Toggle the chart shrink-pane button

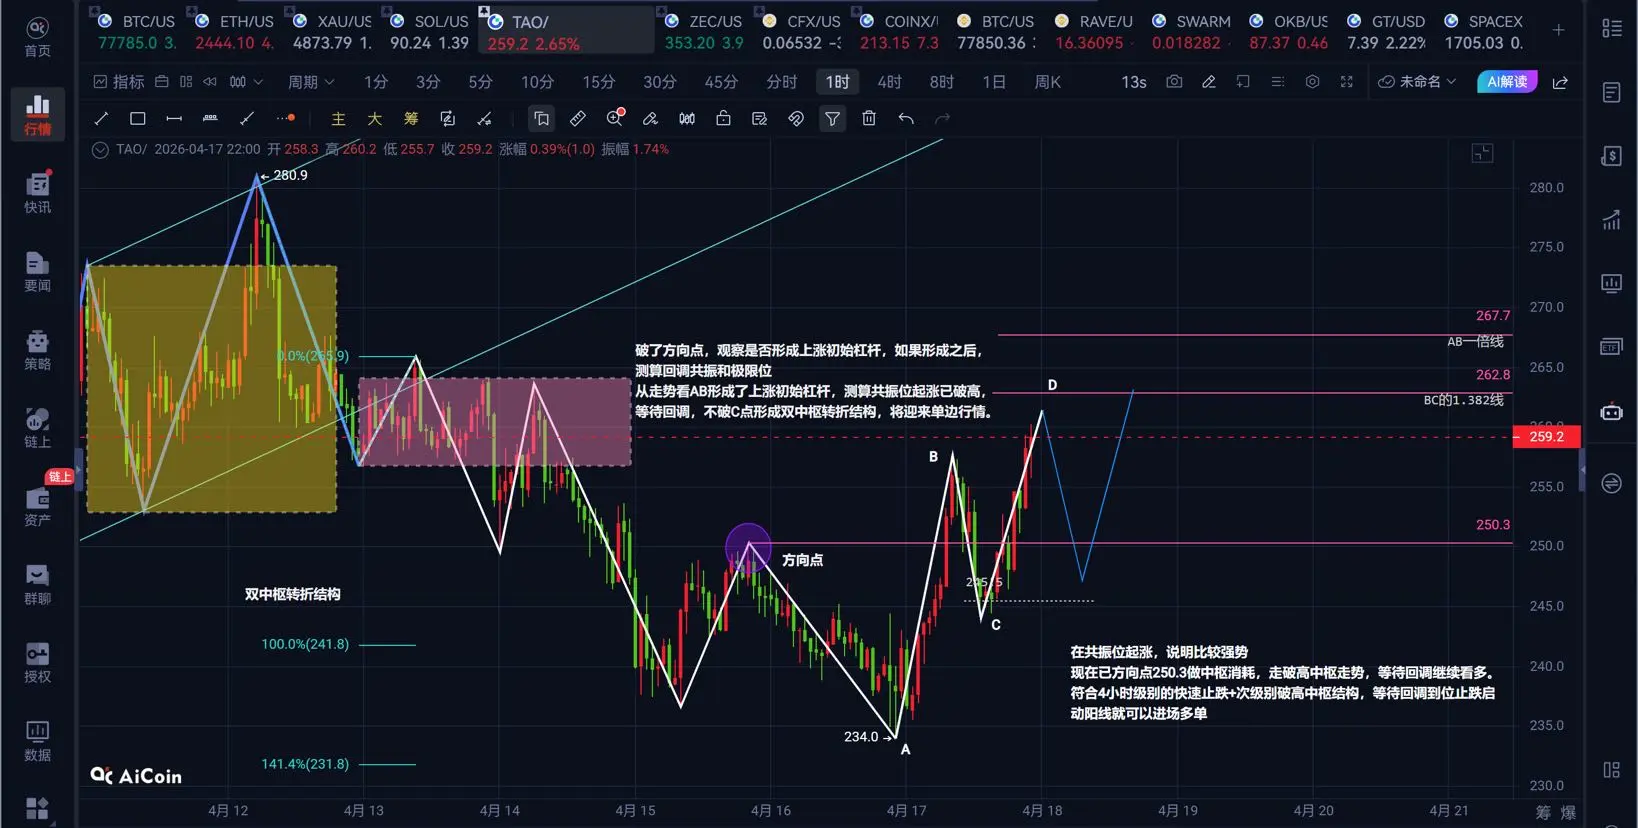click(1482, 153)
